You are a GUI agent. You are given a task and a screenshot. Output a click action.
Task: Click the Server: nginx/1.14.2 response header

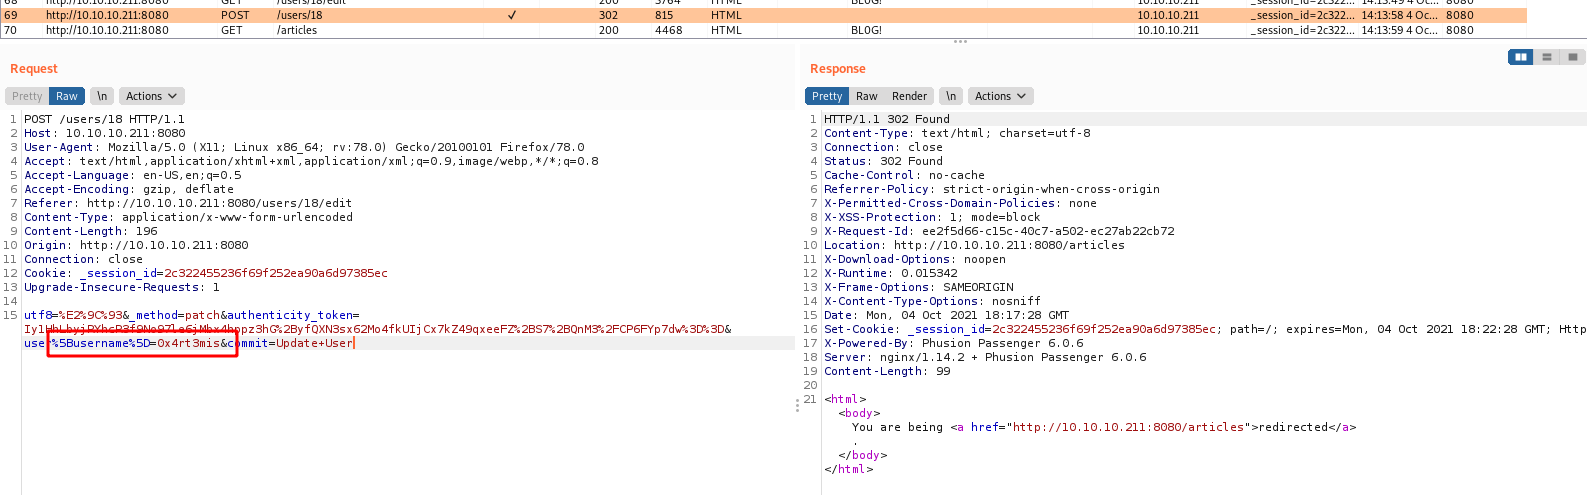[x=985, y=357]
